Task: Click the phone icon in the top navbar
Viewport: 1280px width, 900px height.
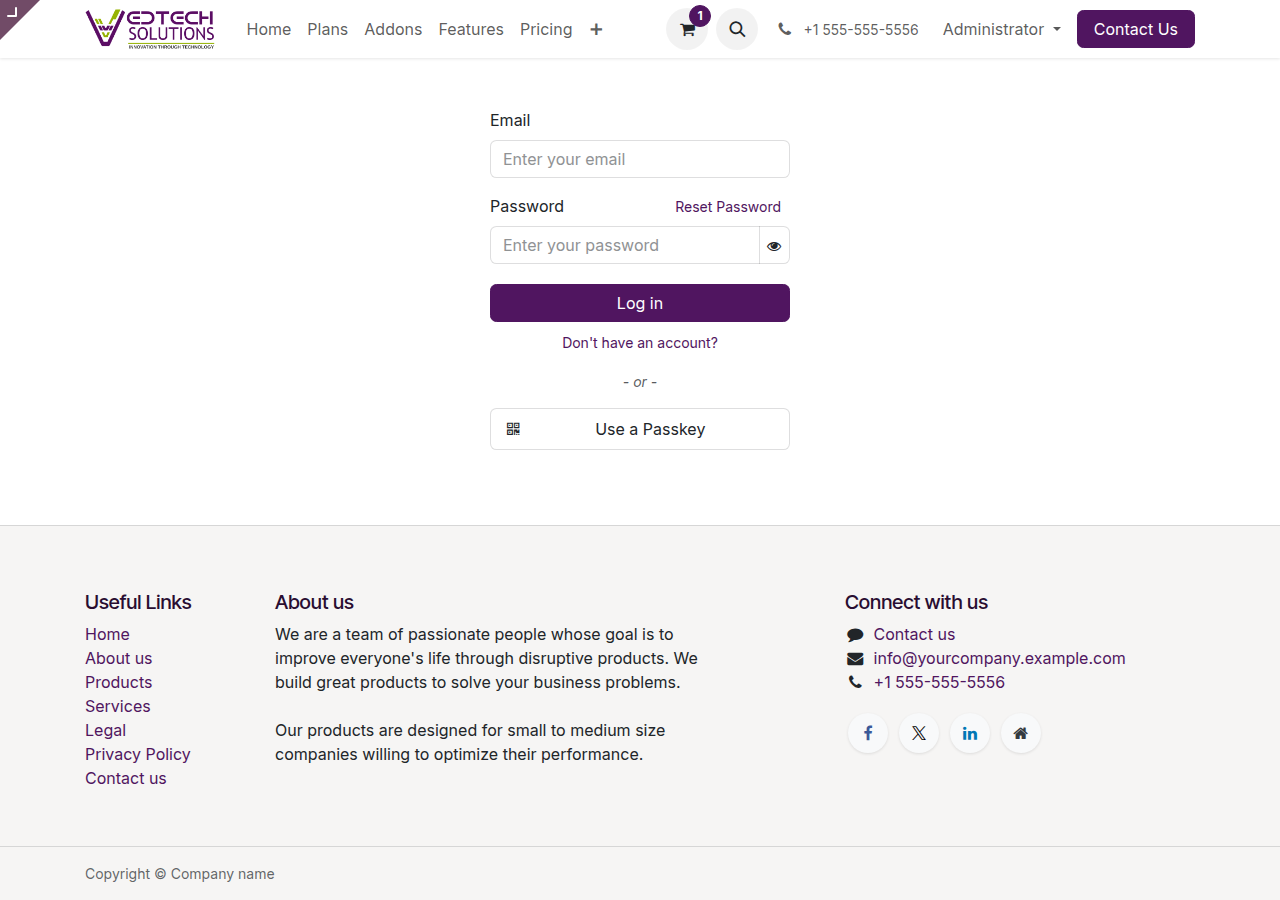Action: click(x=784, y=29)
